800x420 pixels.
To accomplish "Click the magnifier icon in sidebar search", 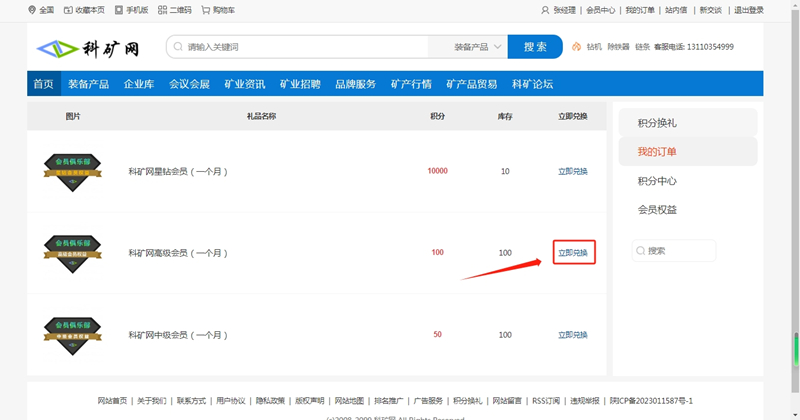I will (641, 251).
